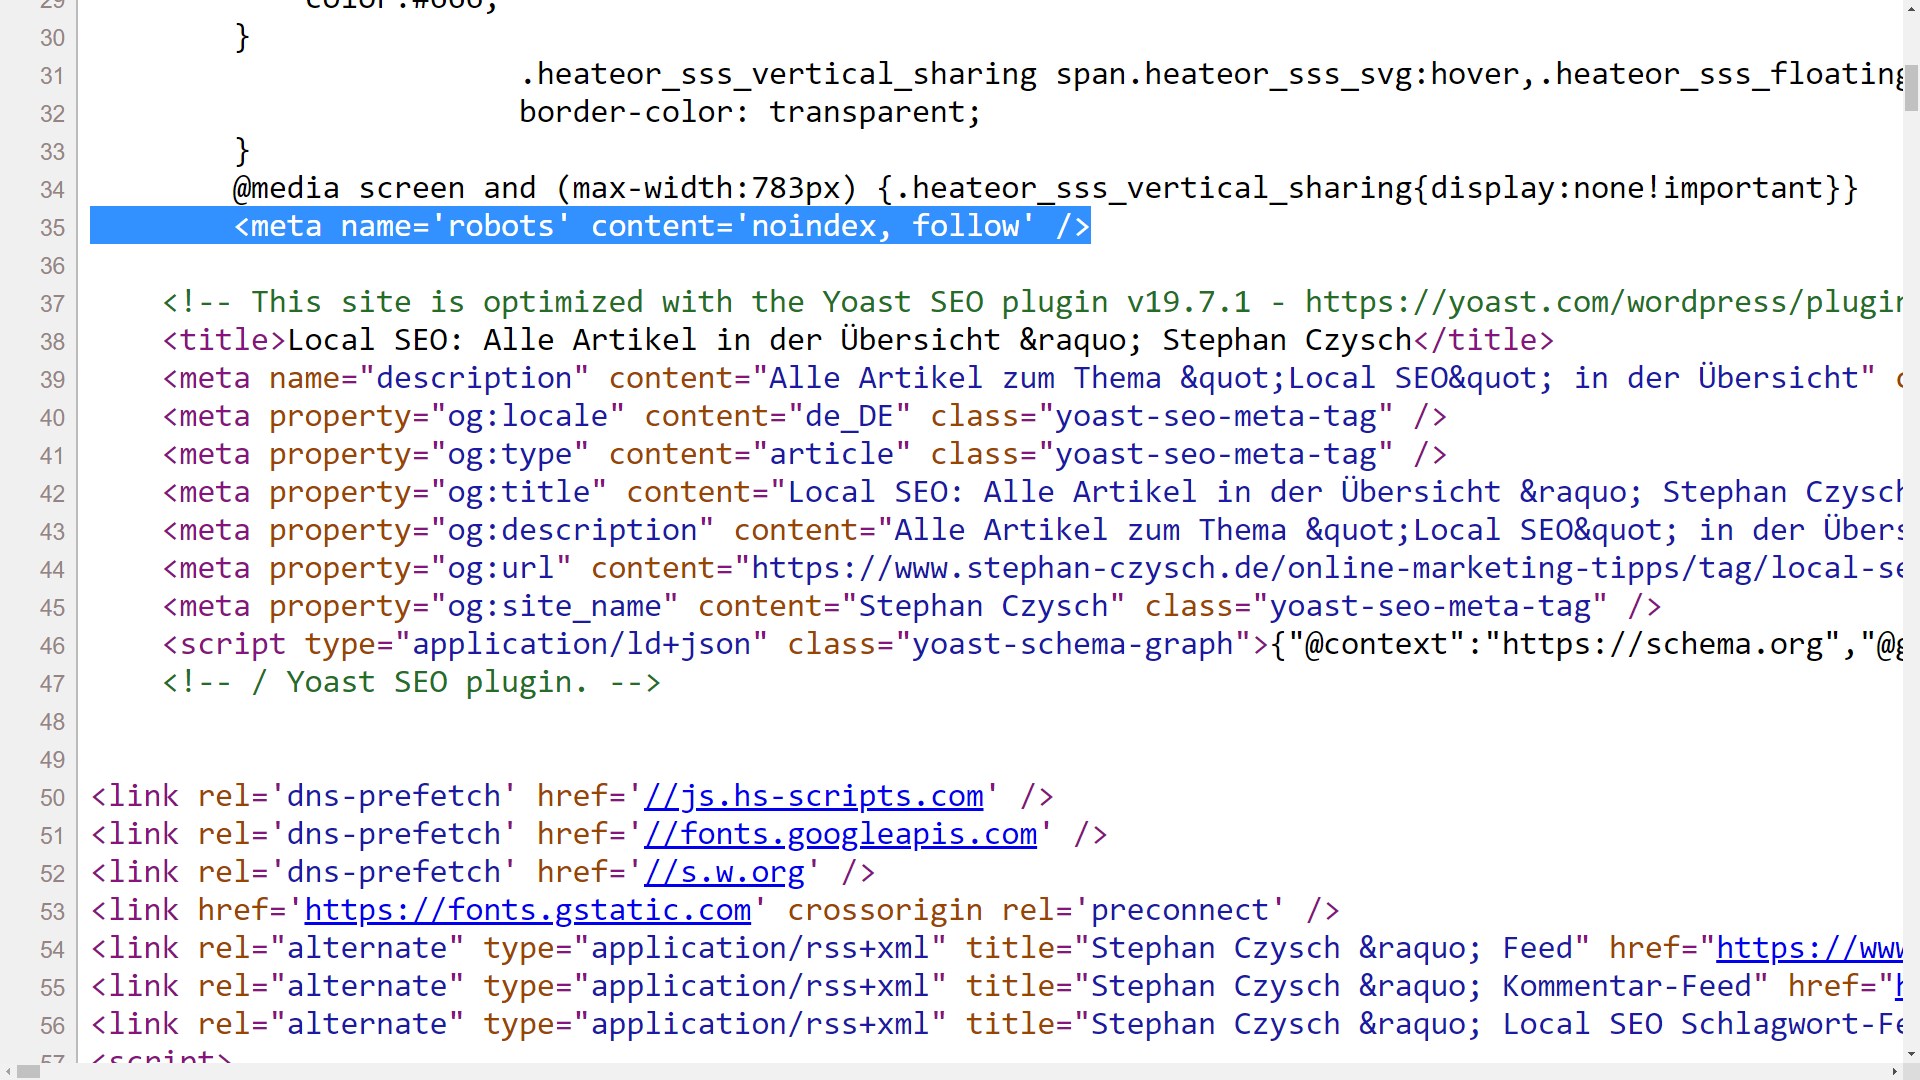Click the vertical scrollbar thumb
The height and width of the screenshot is (1080, 1920).
tap(1911, 88)
